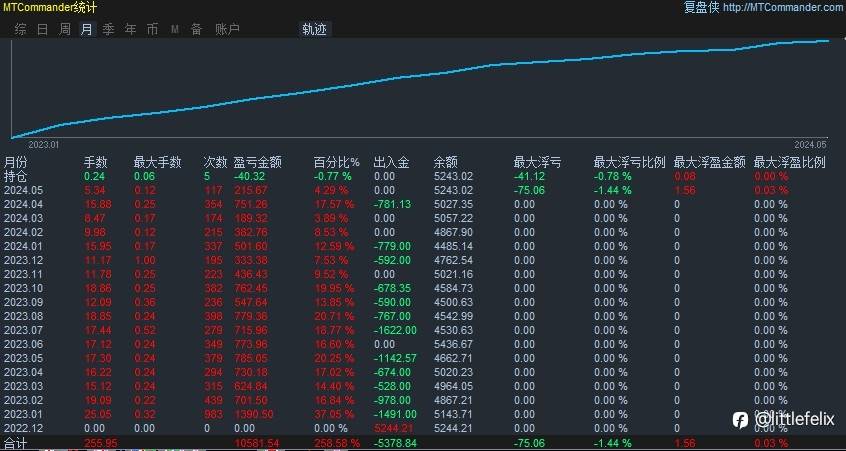This screenshot has height=451, width=846.
Task: Click deposit value 5244.21 in 2022.12 row
Action: point(393,428)
